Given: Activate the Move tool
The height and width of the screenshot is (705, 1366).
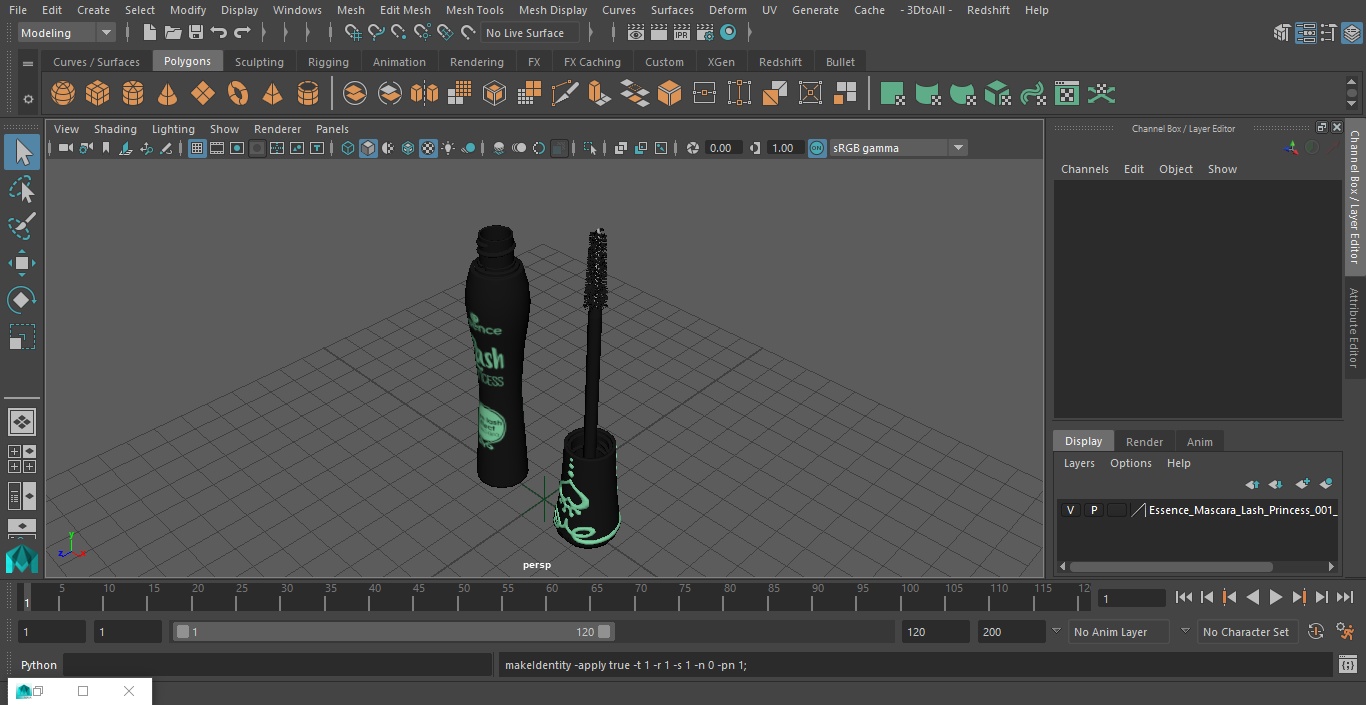Looking at the screenshot, I should [x=22, y=263].
